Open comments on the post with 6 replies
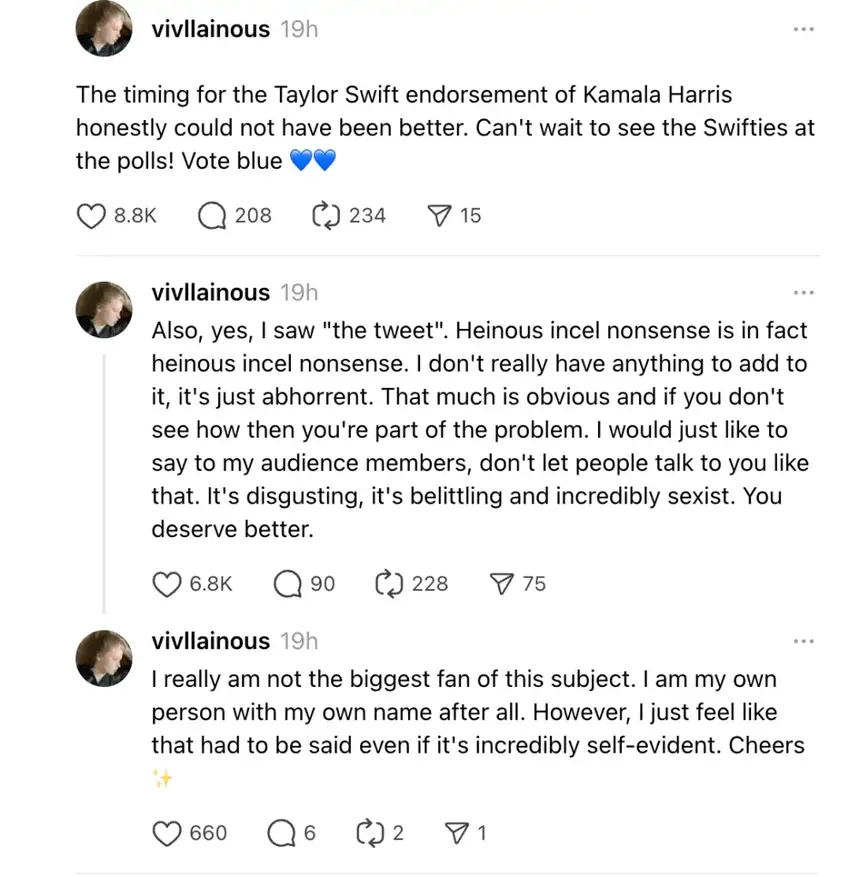 281,833
